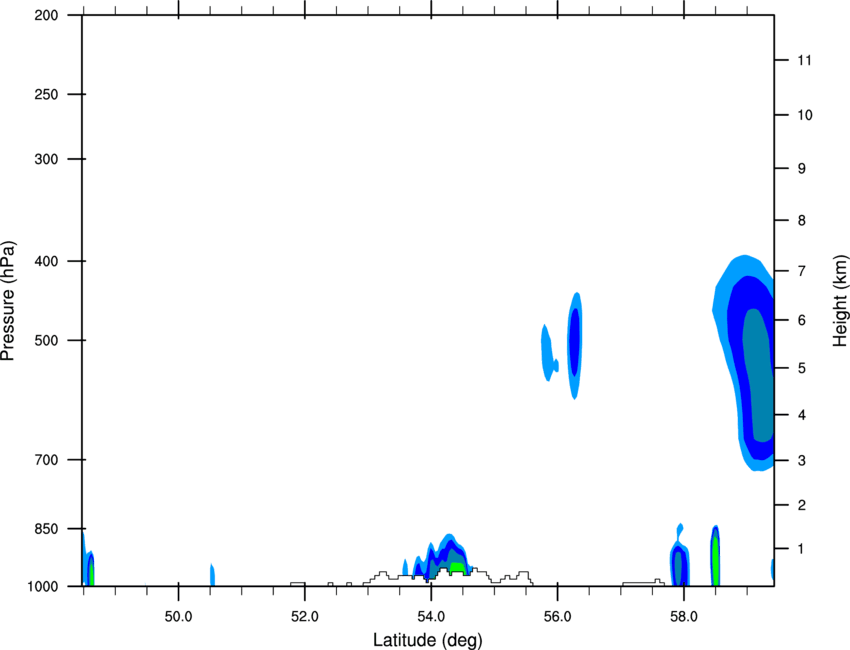Screen dimensions: 850x650
Task: Click the narrow dark blue contour at 56.3° latitude
Action: coord(574,342)
